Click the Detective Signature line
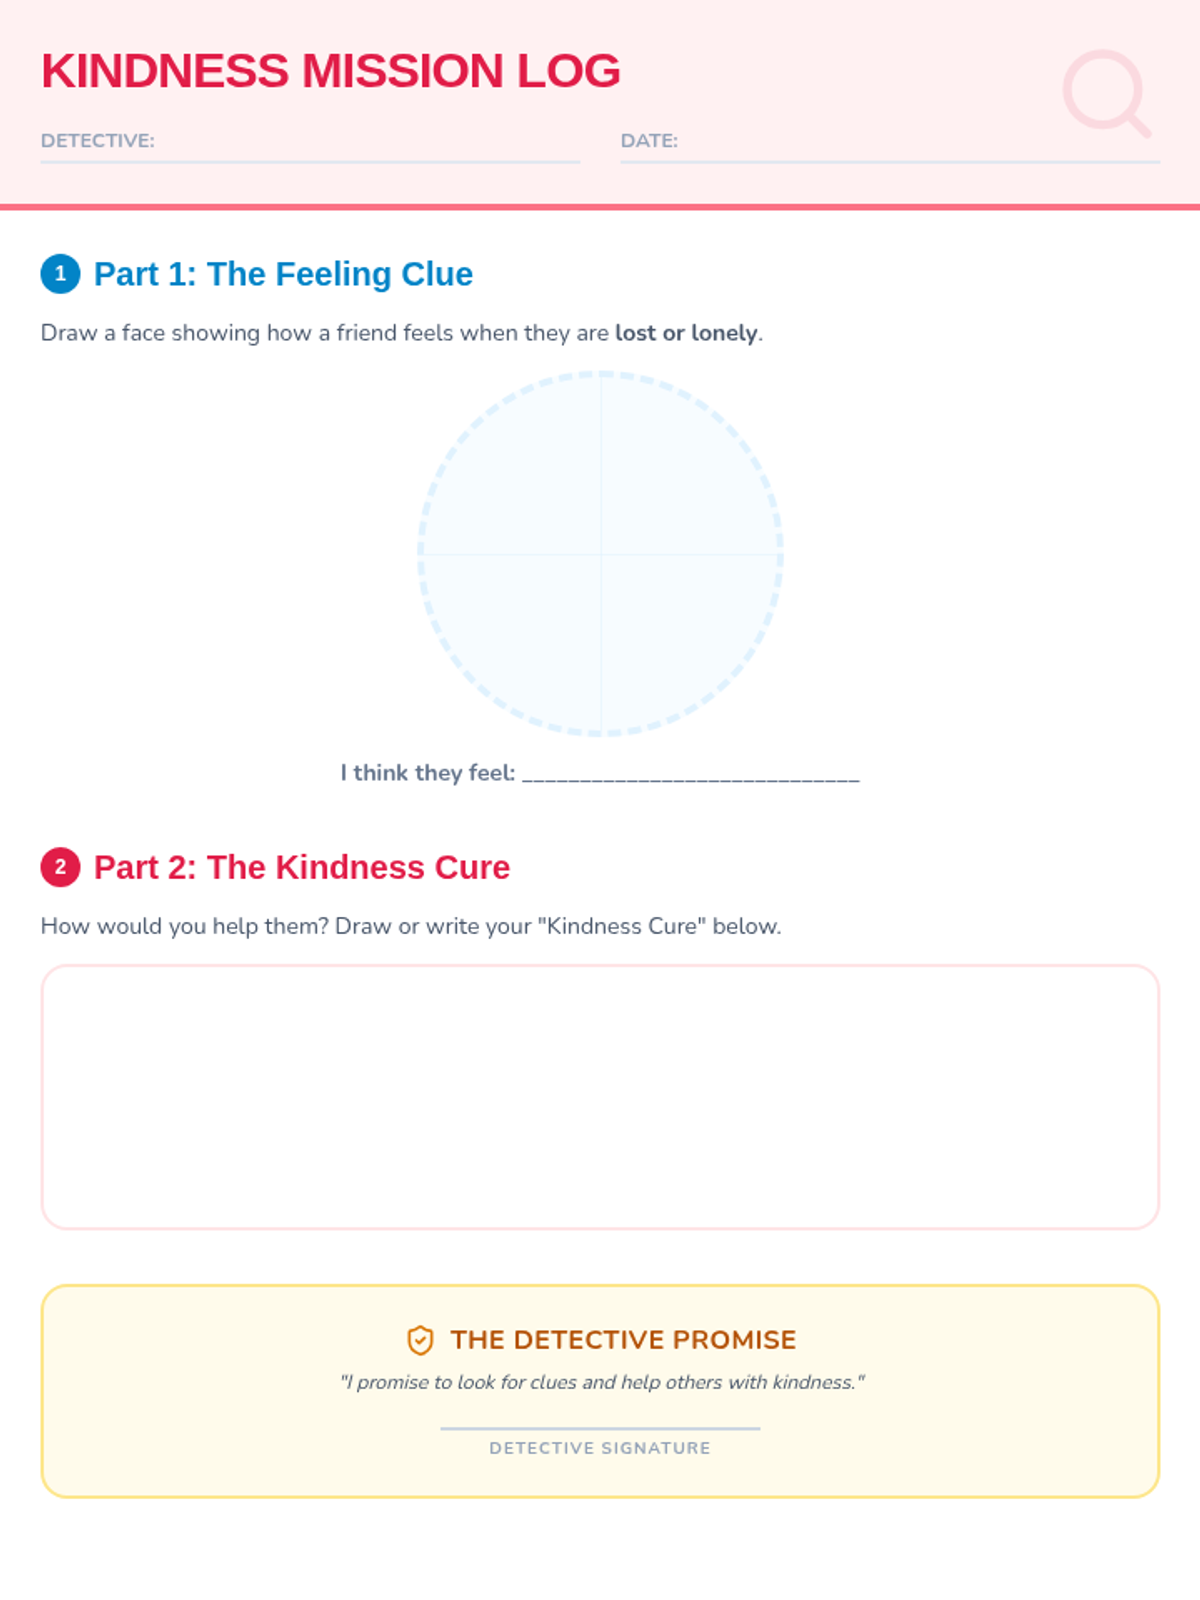Viewport: 1200px width, 1600px height. [x=600, y=1428]
